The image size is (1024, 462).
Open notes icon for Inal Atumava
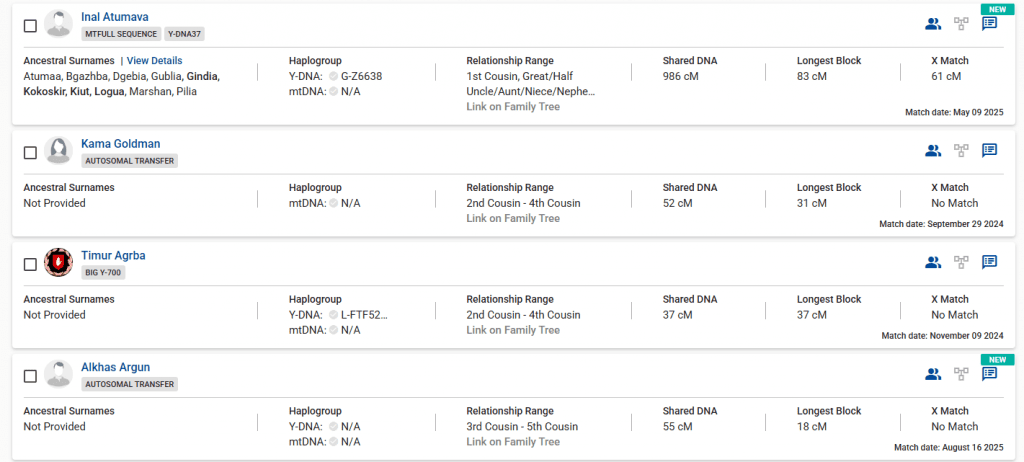pyautogui.click(x=989, y=24)
